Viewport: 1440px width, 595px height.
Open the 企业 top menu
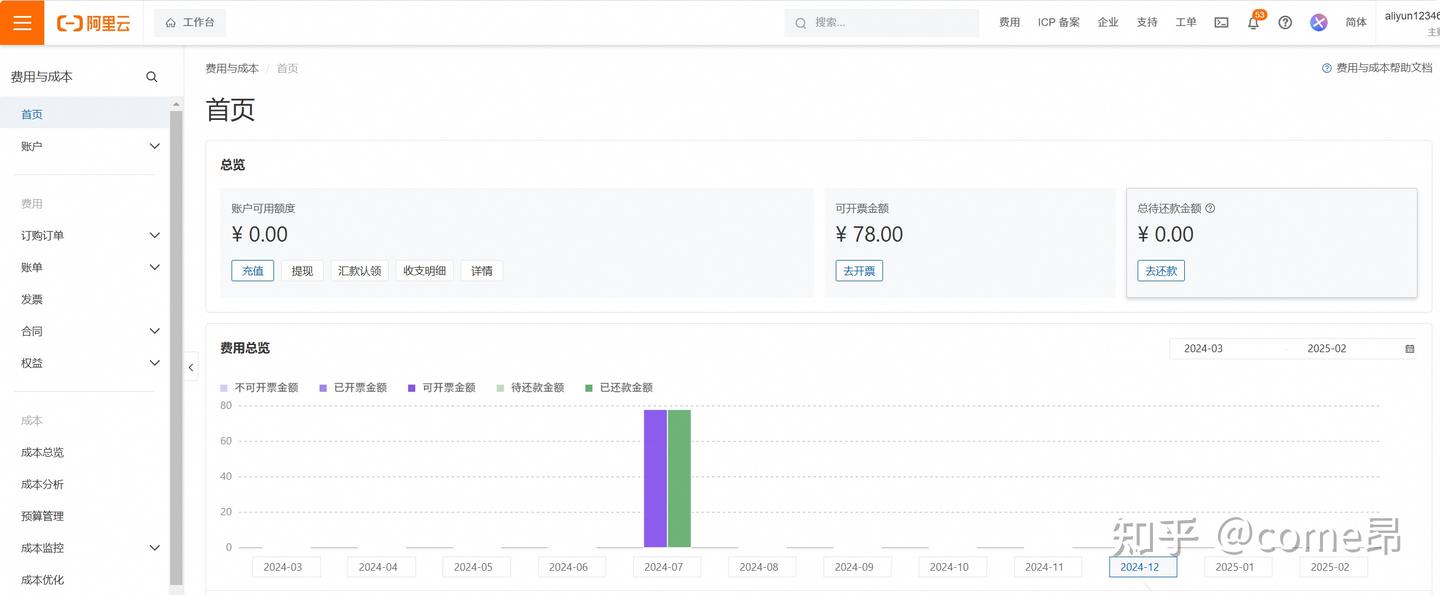(x=1108, y=23)
